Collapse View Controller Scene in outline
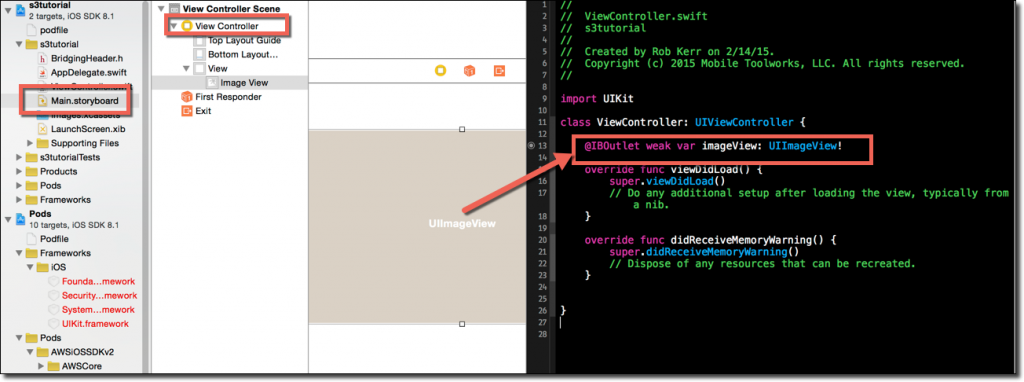 pyautogui.click(x=161, y=9)
